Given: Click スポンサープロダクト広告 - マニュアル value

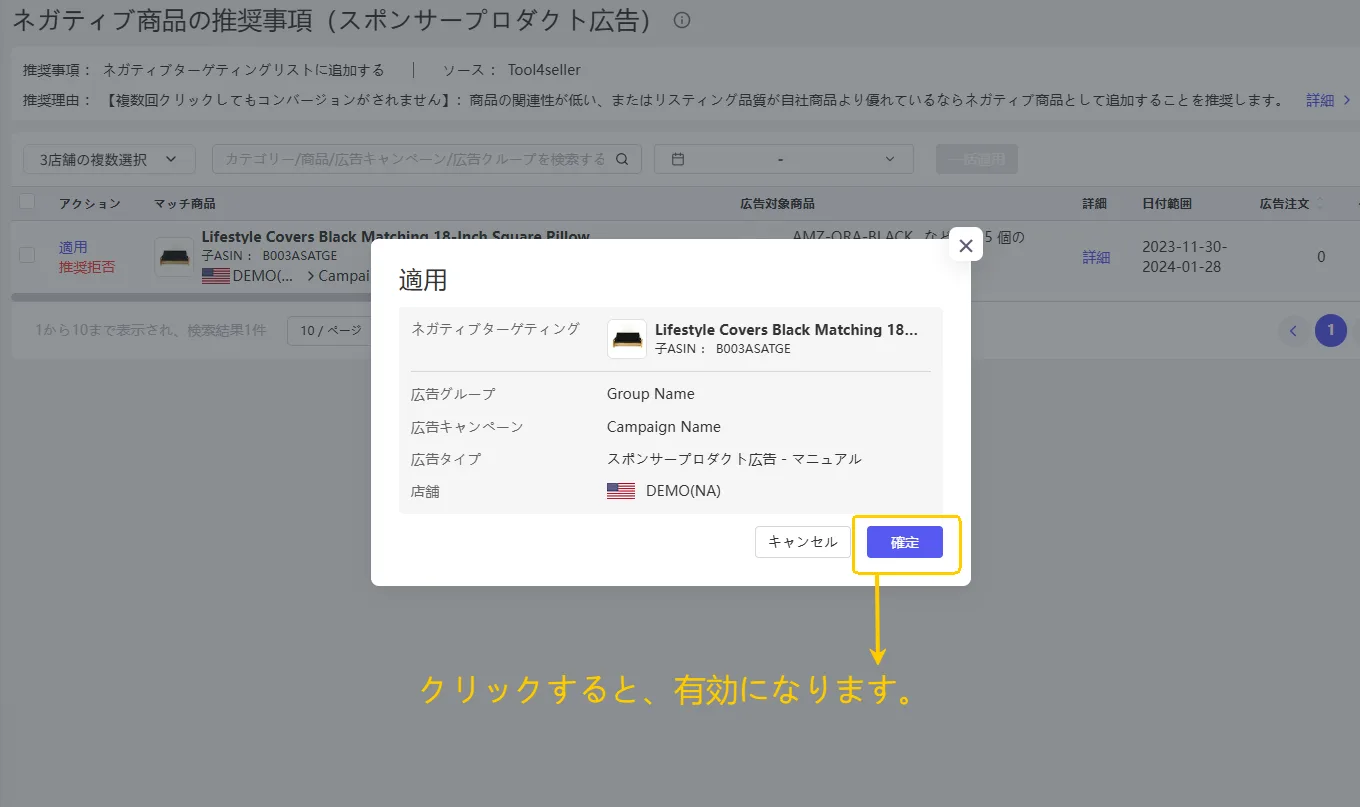Looking at the screenshot, I should click(x=734, y=459).
